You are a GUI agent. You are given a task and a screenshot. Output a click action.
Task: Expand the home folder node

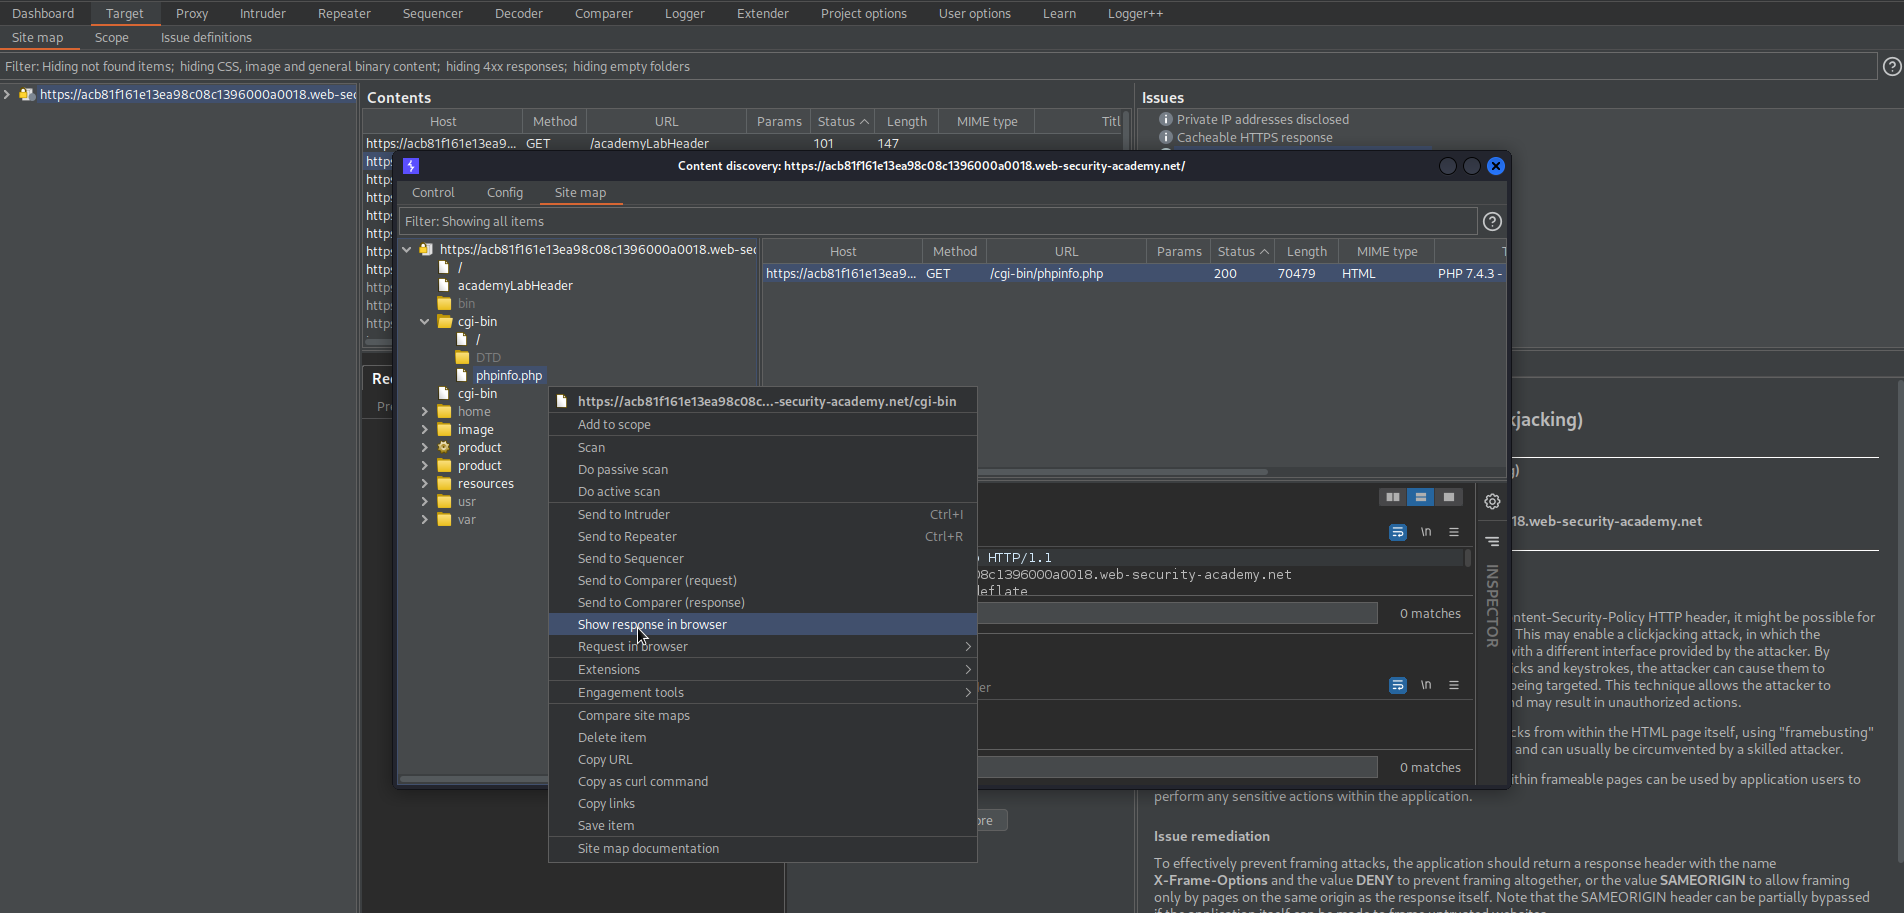425,412
